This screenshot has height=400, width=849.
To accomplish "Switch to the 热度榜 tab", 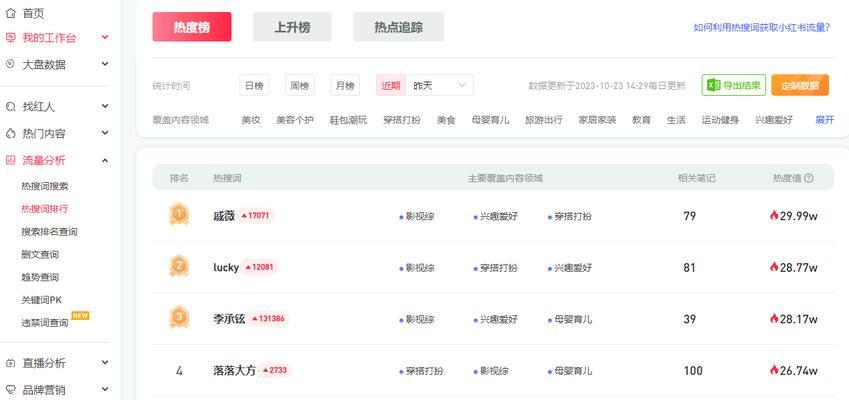I will click(192, 27).
